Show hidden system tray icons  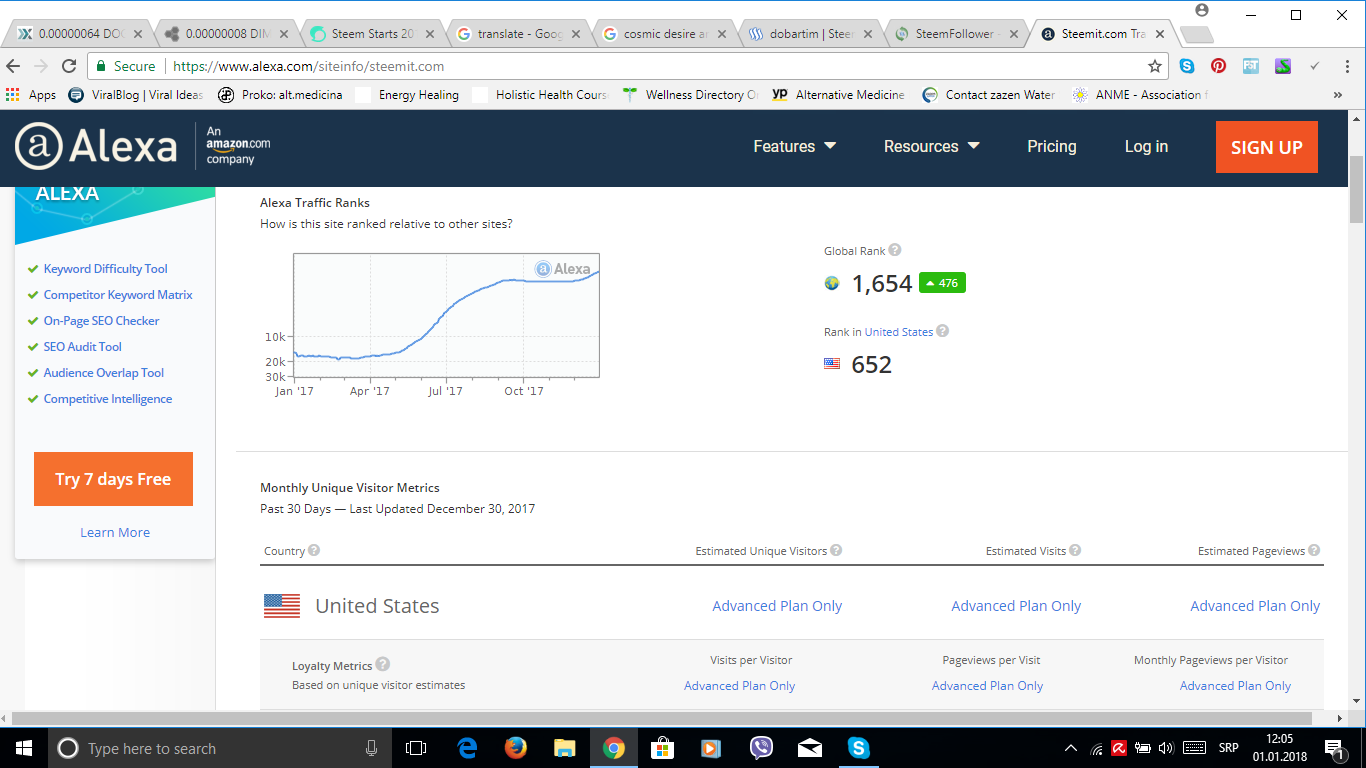tap(1071, 748)
